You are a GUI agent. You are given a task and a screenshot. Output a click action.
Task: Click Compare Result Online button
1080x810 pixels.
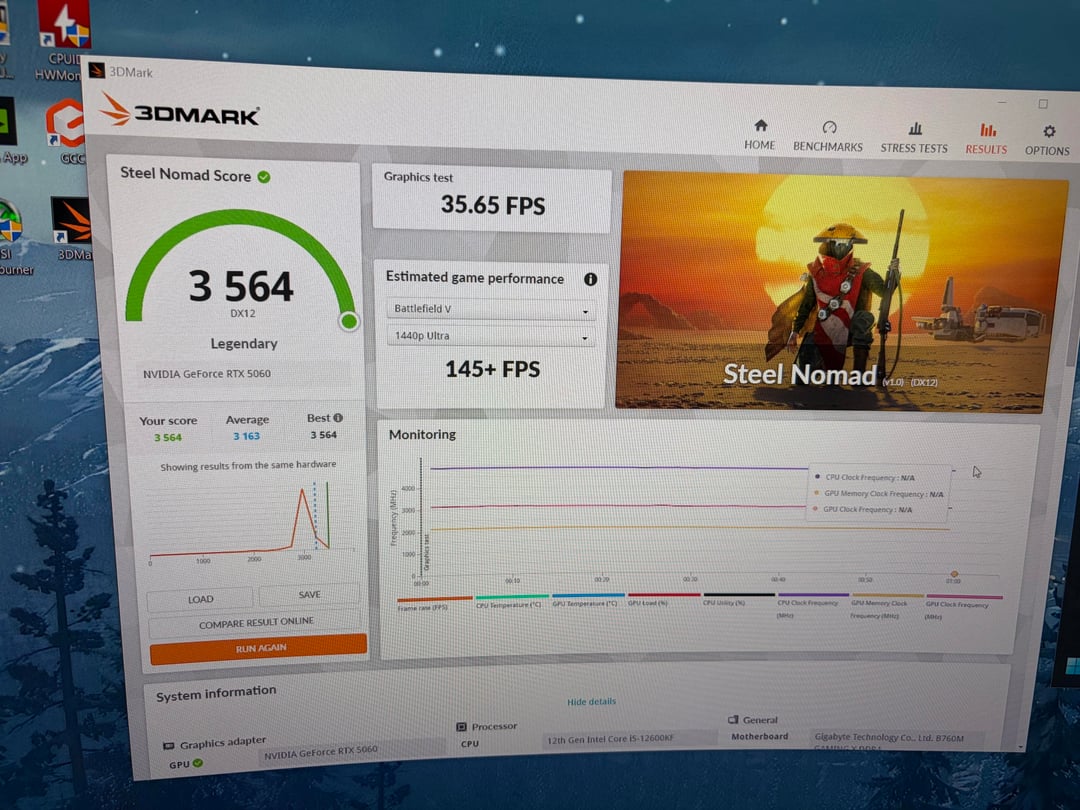pos(256,622)
